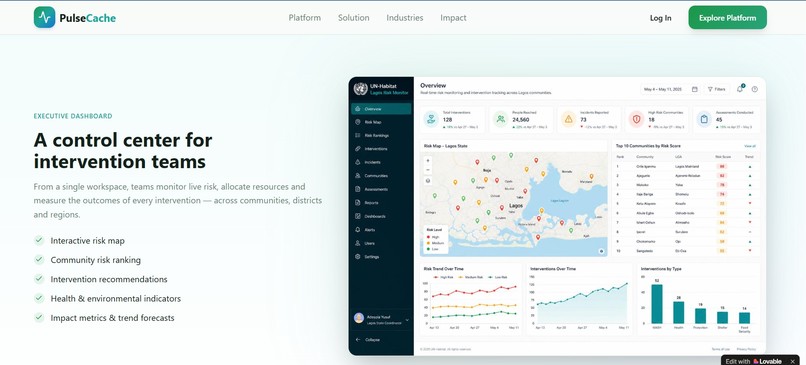Click the Health bar valued 28
This screenshot has width=806, height=365.
point(679,313)
